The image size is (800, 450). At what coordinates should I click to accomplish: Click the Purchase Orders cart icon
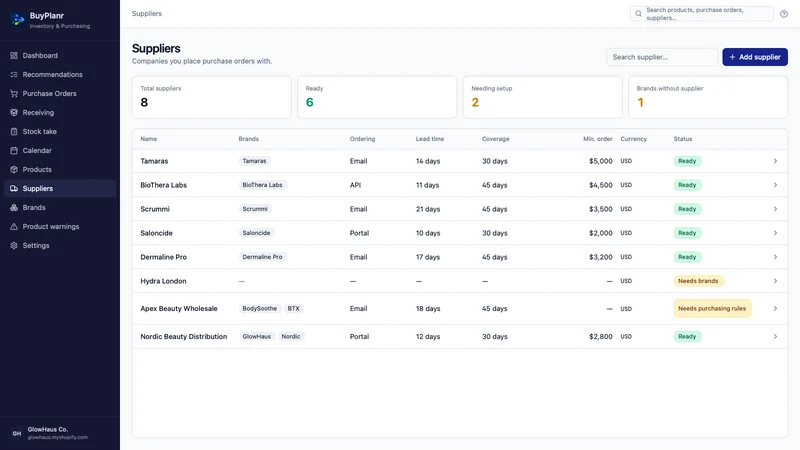pos(14,93)
